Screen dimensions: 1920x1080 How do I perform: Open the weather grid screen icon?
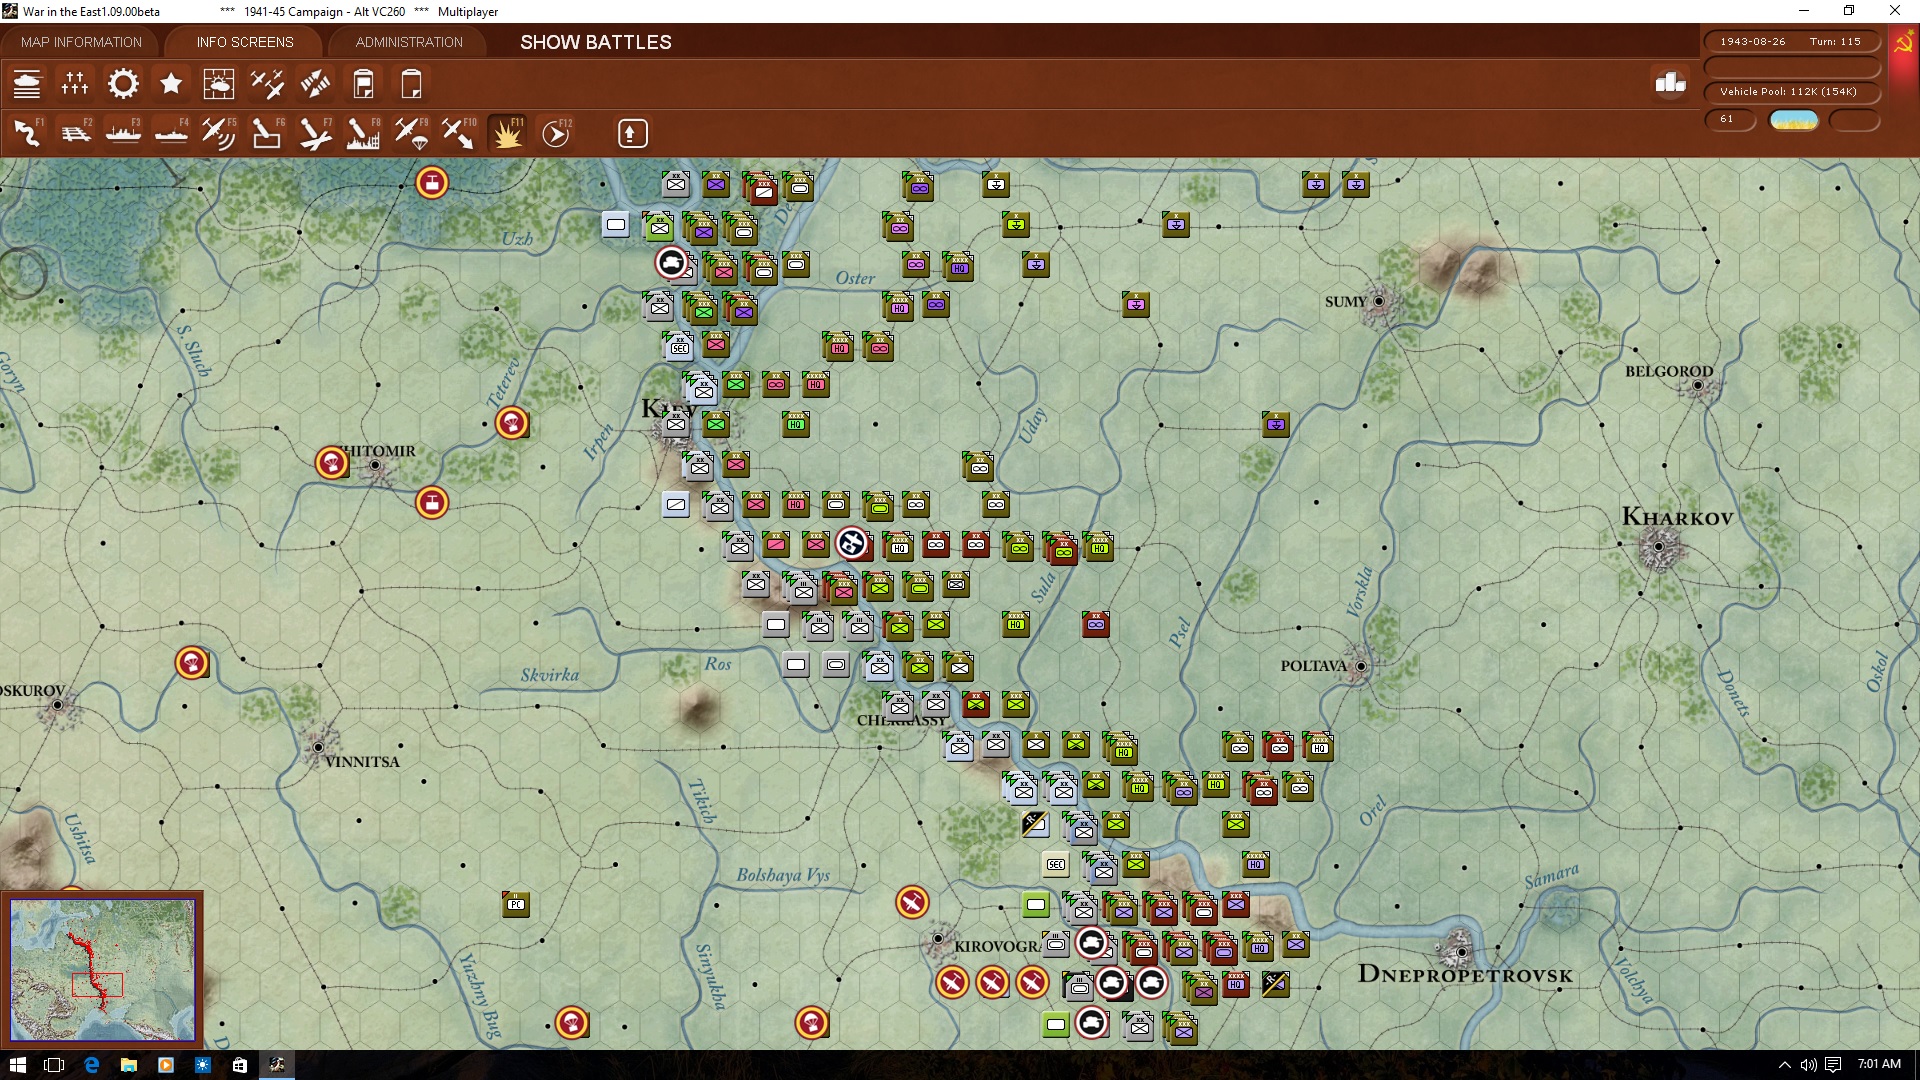219,84
